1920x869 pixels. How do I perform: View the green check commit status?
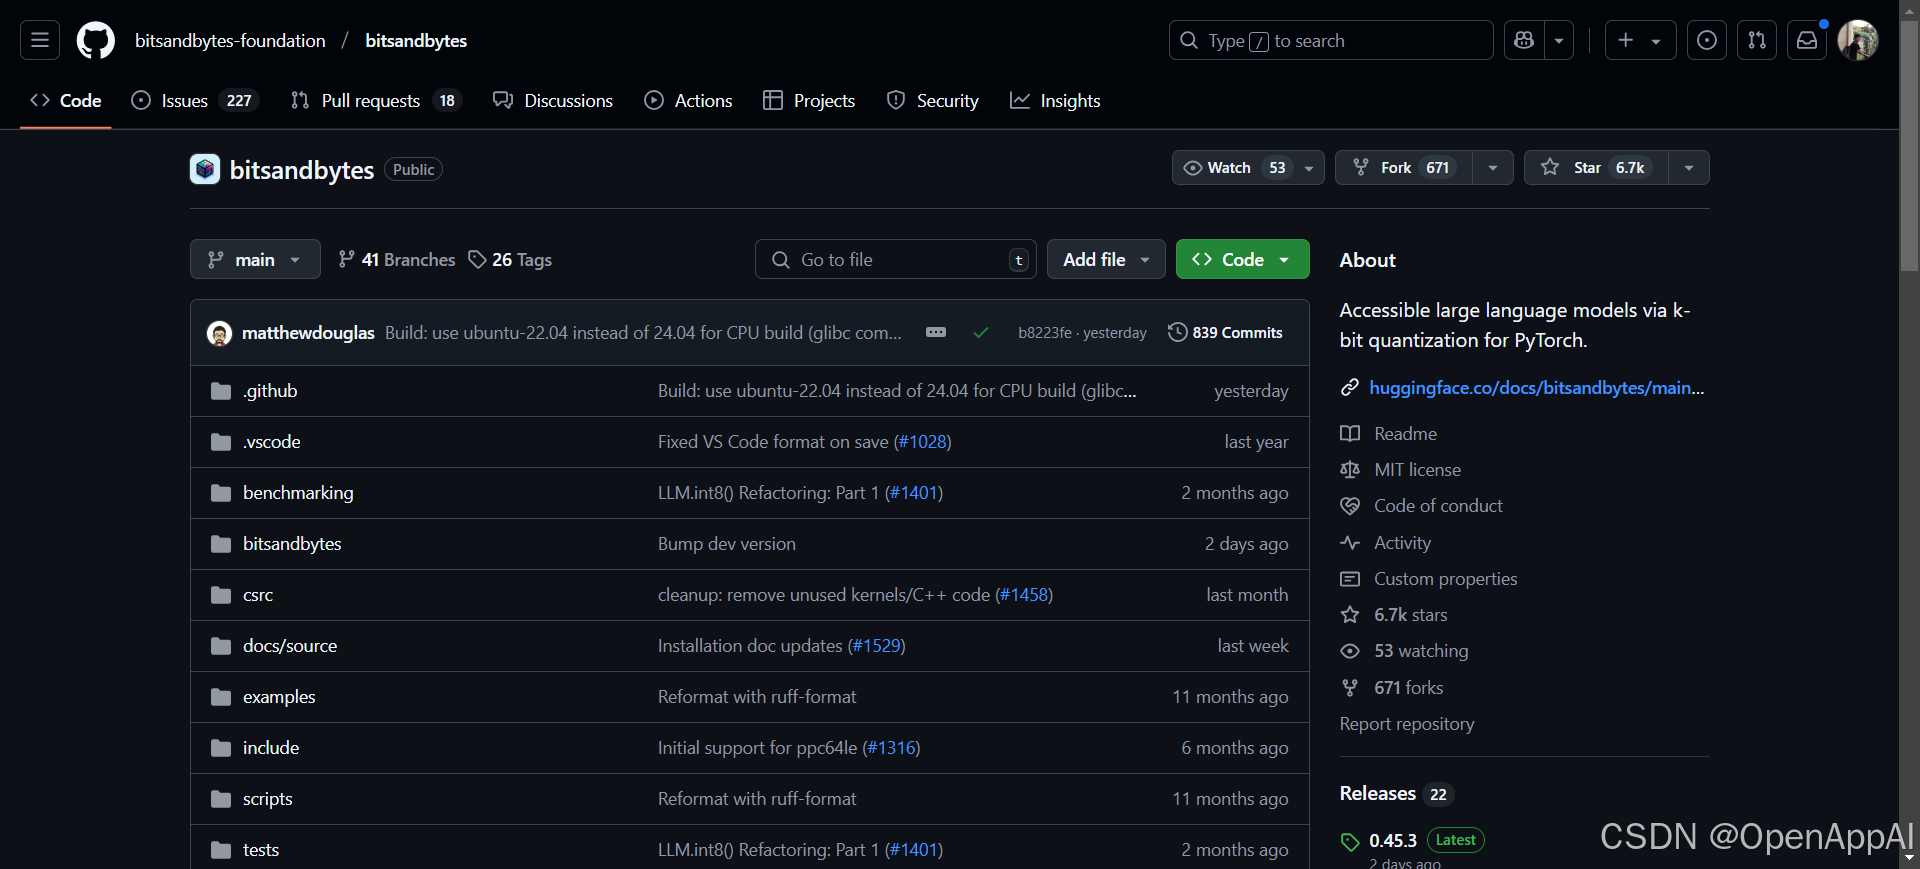pyautogui.click(x=981, y=333)
